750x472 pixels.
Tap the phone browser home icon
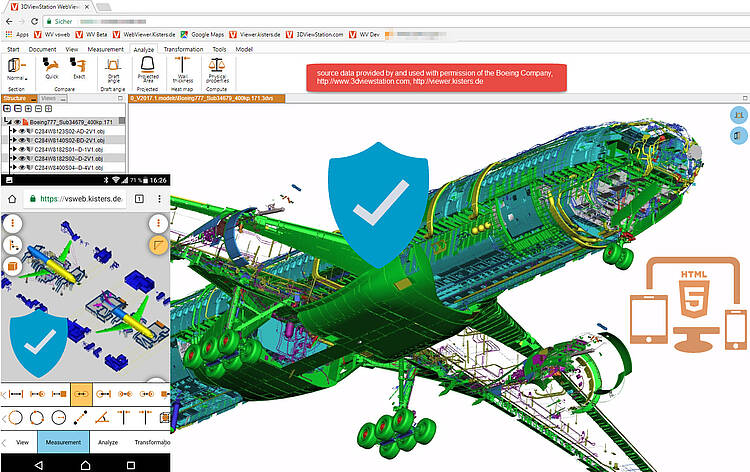[x=12, y=199]
